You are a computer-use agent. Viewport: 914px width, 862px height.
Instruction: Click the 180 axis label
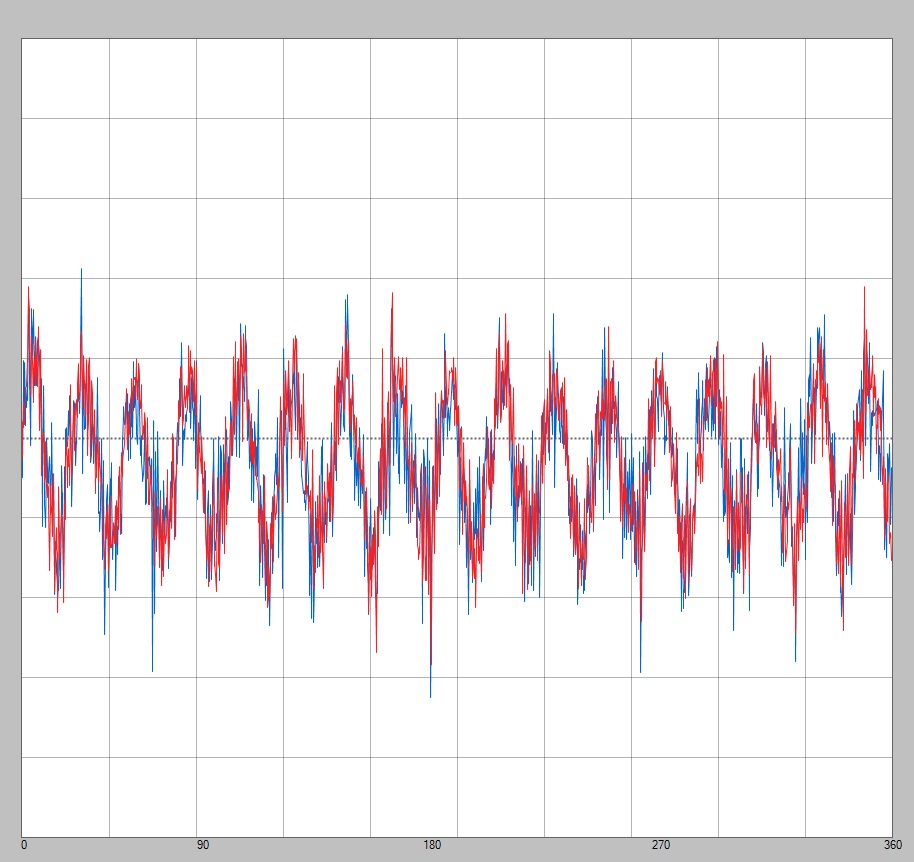point(432,845)
